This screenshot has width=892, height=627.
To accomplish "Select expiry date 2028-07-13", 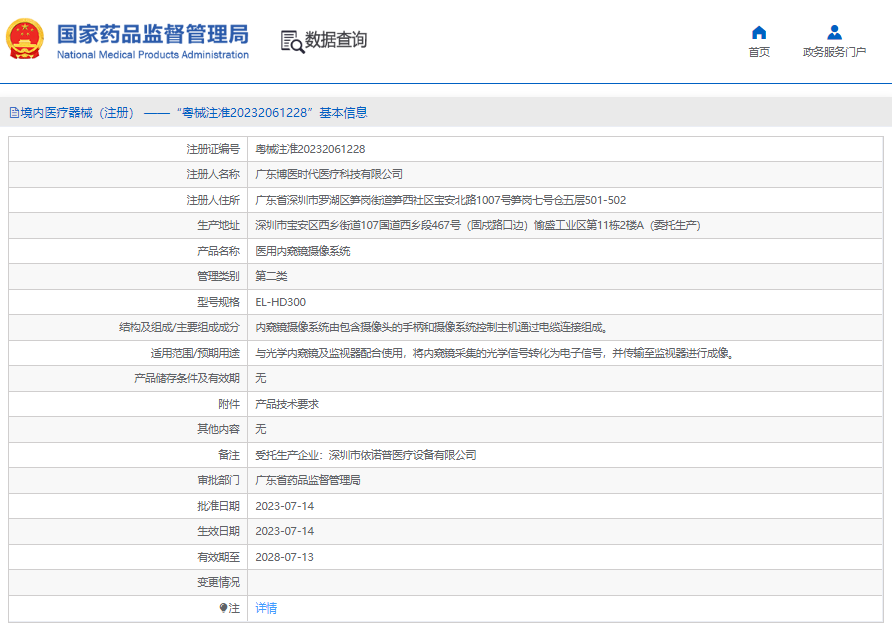I will click(284, 557).
